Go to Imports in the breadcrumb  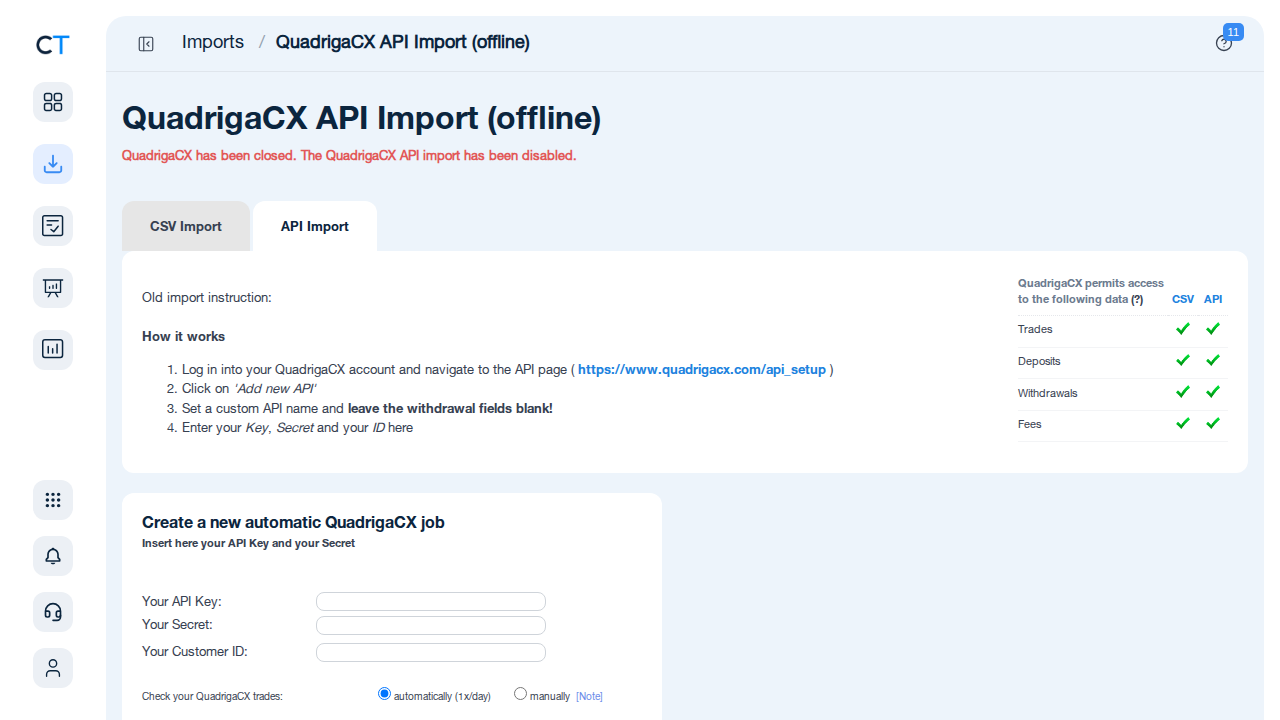[213, 42]
